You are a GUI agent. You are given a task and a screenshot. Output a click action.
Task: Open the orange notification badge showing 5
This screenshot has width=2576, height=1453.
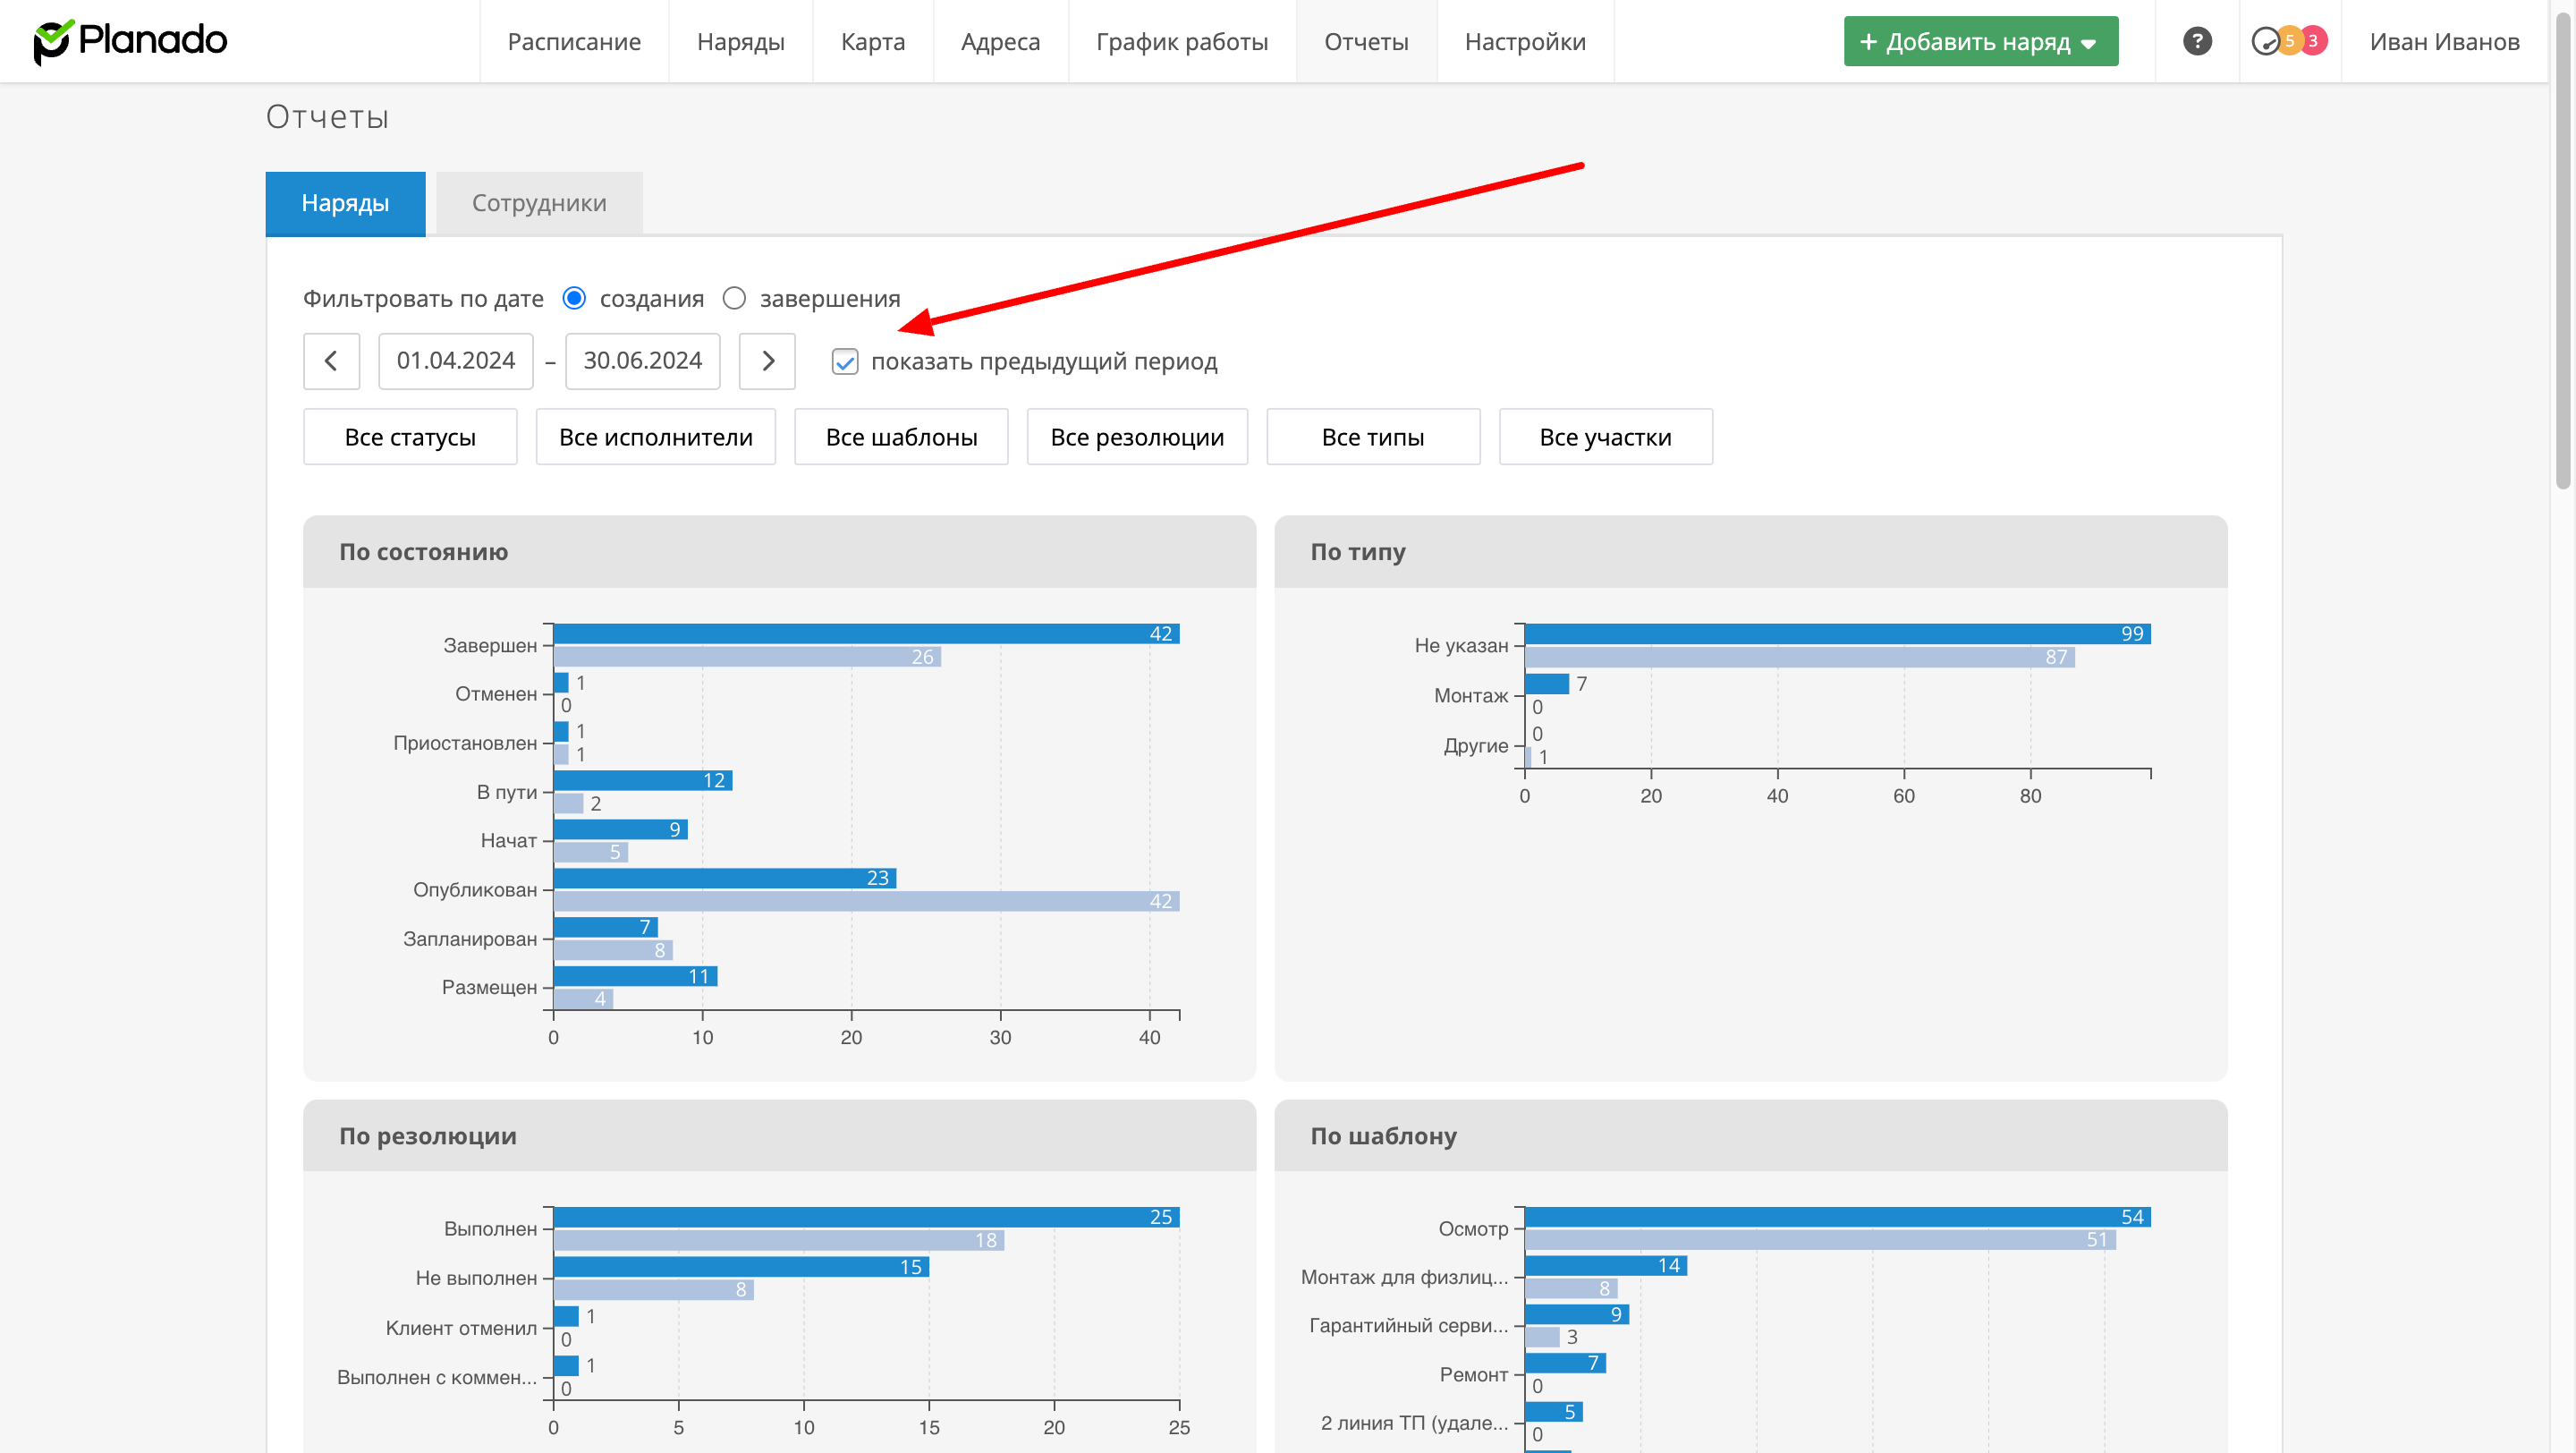[x=2289, y=41]
